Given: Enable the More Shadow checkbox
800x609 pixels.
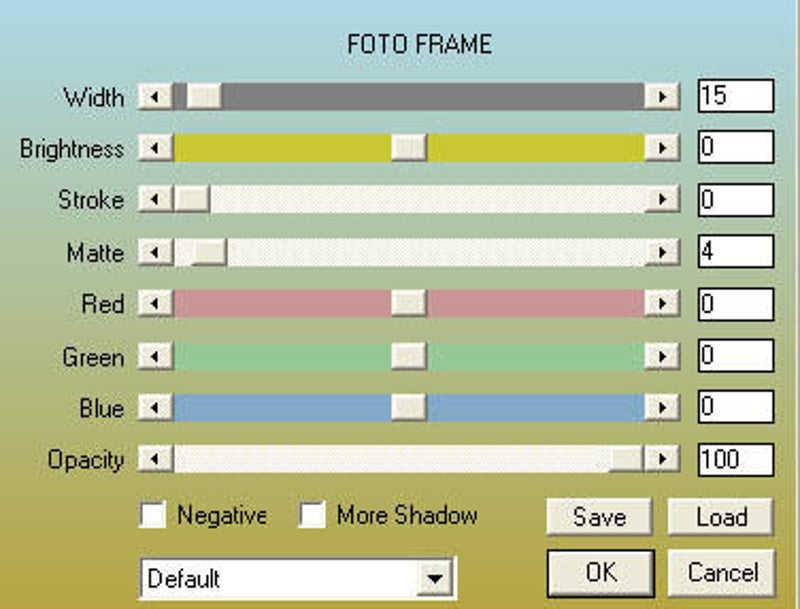Looking at the screenshot, I should [314, 516].
